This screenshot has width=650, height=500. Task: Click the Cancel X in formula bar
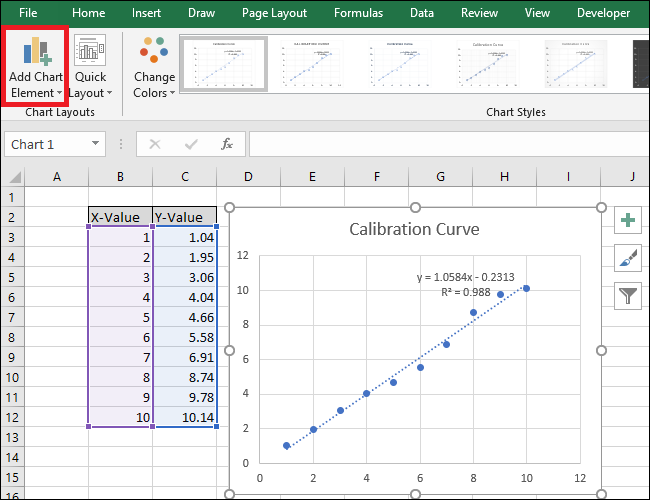[x=154, y=144]
